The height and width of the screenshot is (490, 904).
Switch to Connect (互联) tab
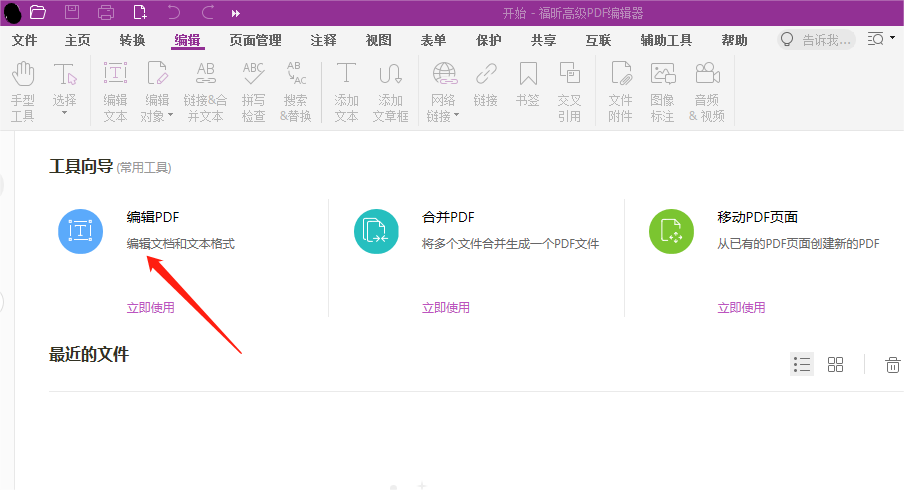tap(598, 40)
